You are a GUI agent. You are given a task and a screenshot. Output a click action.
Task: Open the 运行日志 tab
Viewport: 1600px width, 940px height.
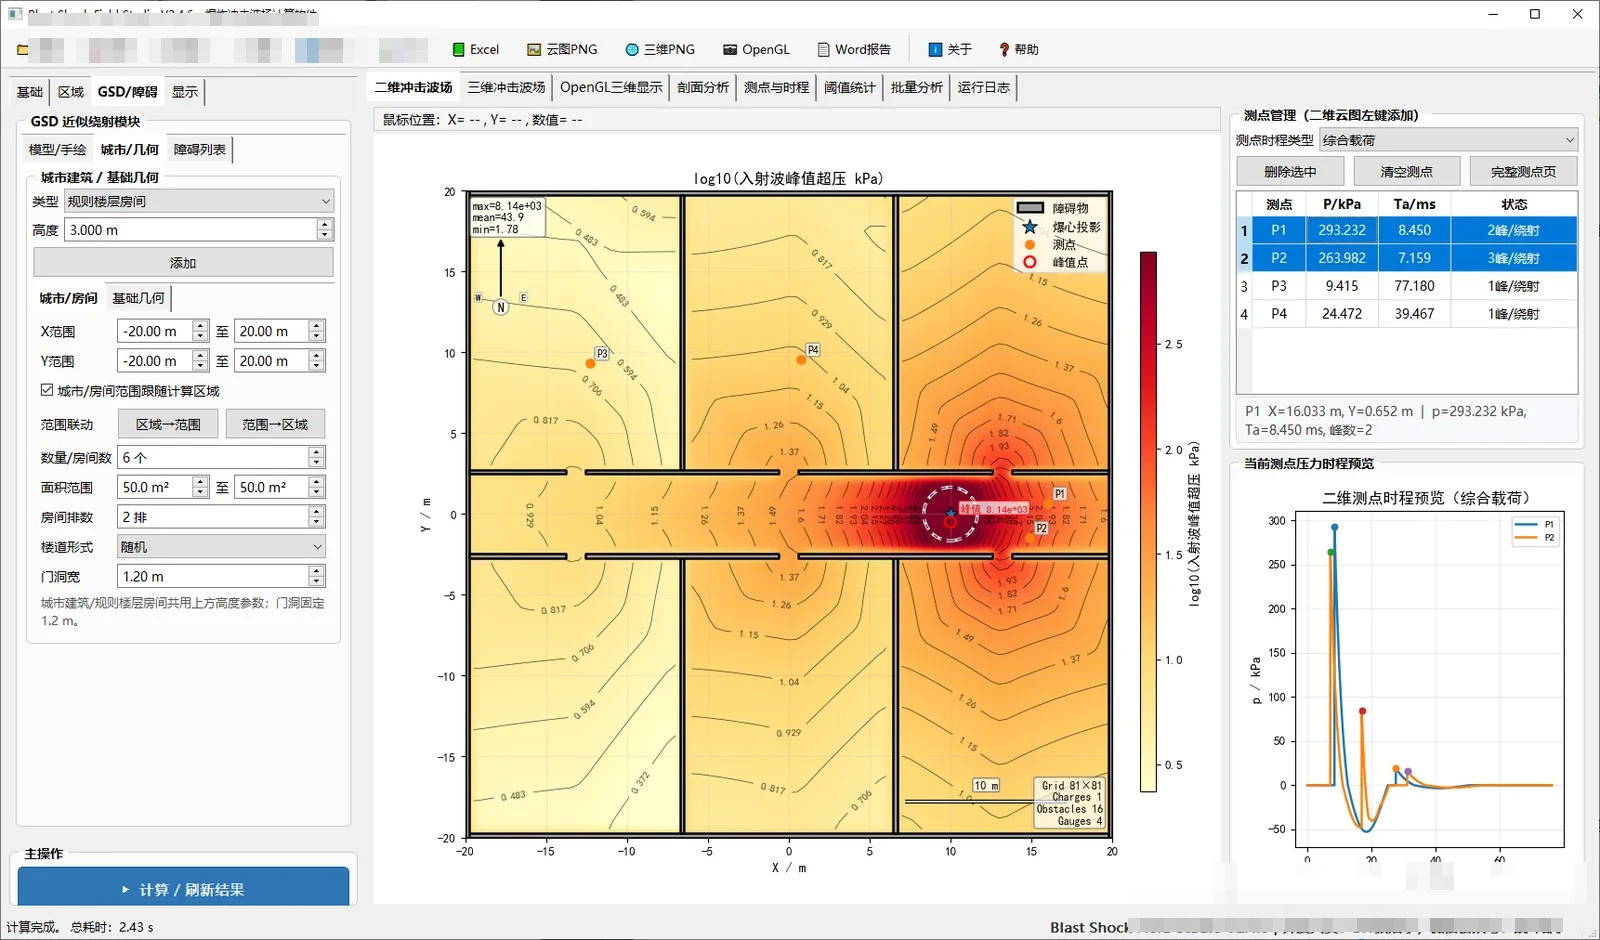984,87
